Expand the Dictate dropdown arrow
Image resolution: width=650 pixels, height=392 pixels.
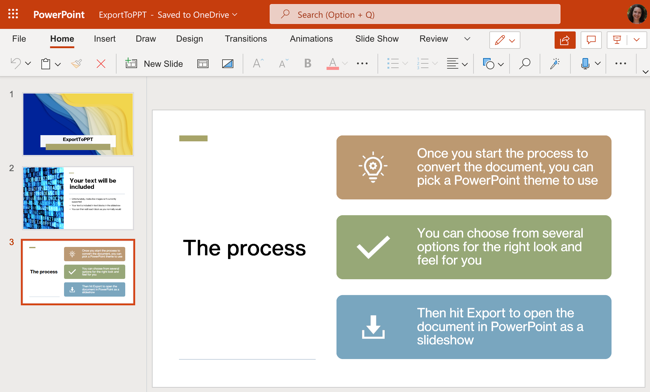(x=597, y=63)
